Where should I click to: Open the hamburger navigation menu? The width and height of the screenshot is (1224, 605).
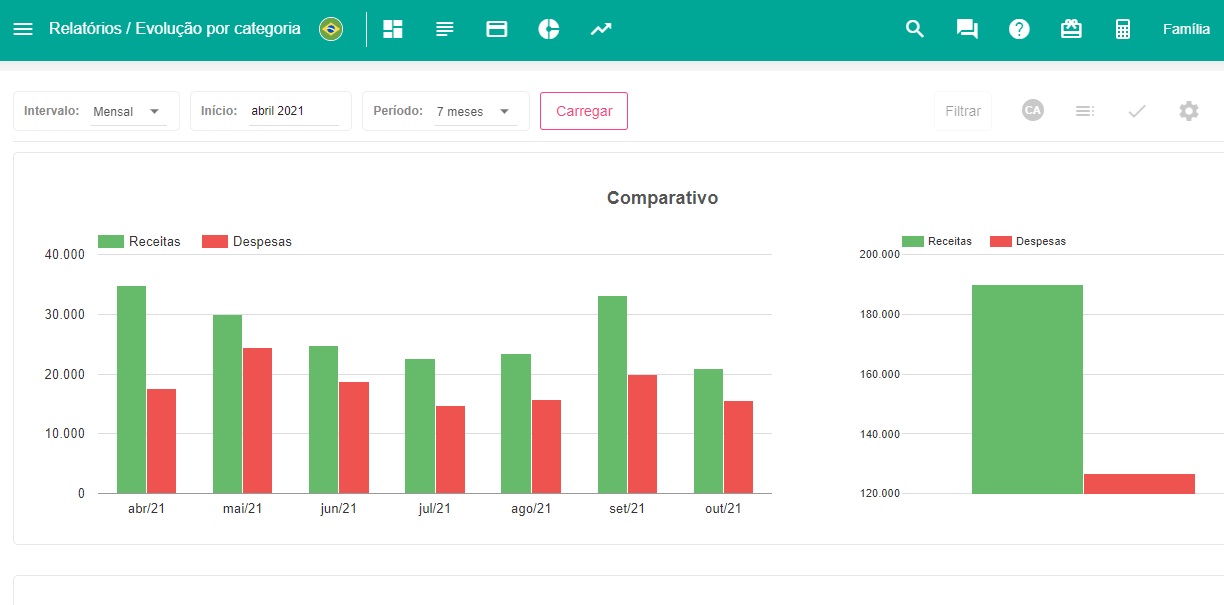coord(23,29)
